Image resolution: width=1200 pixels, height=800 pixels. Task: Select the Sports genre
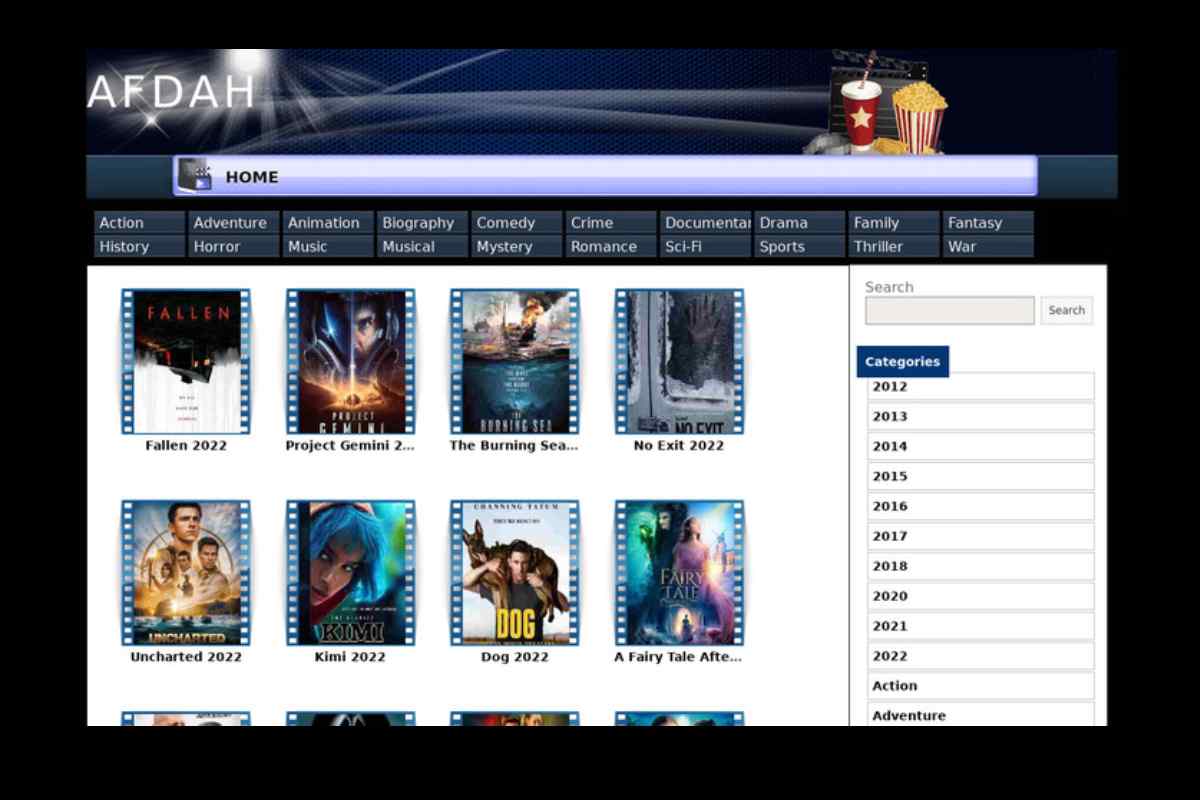800,247
